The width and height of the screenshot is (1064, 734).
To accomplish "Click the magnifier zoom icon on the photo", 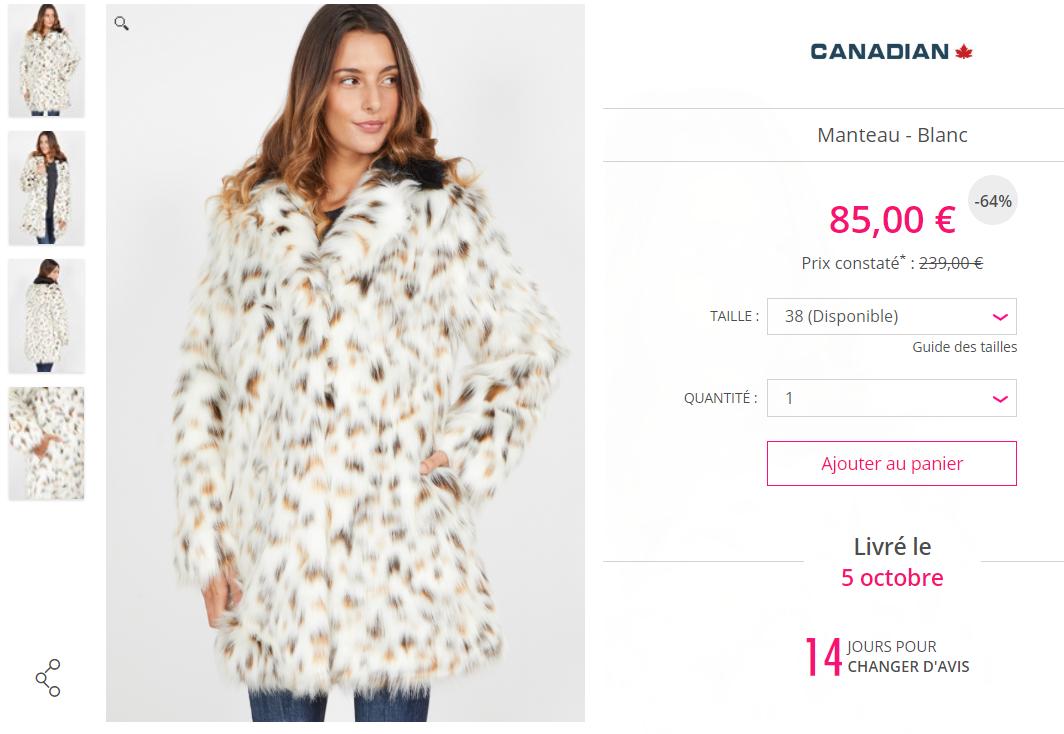I will tap(121, 24).
